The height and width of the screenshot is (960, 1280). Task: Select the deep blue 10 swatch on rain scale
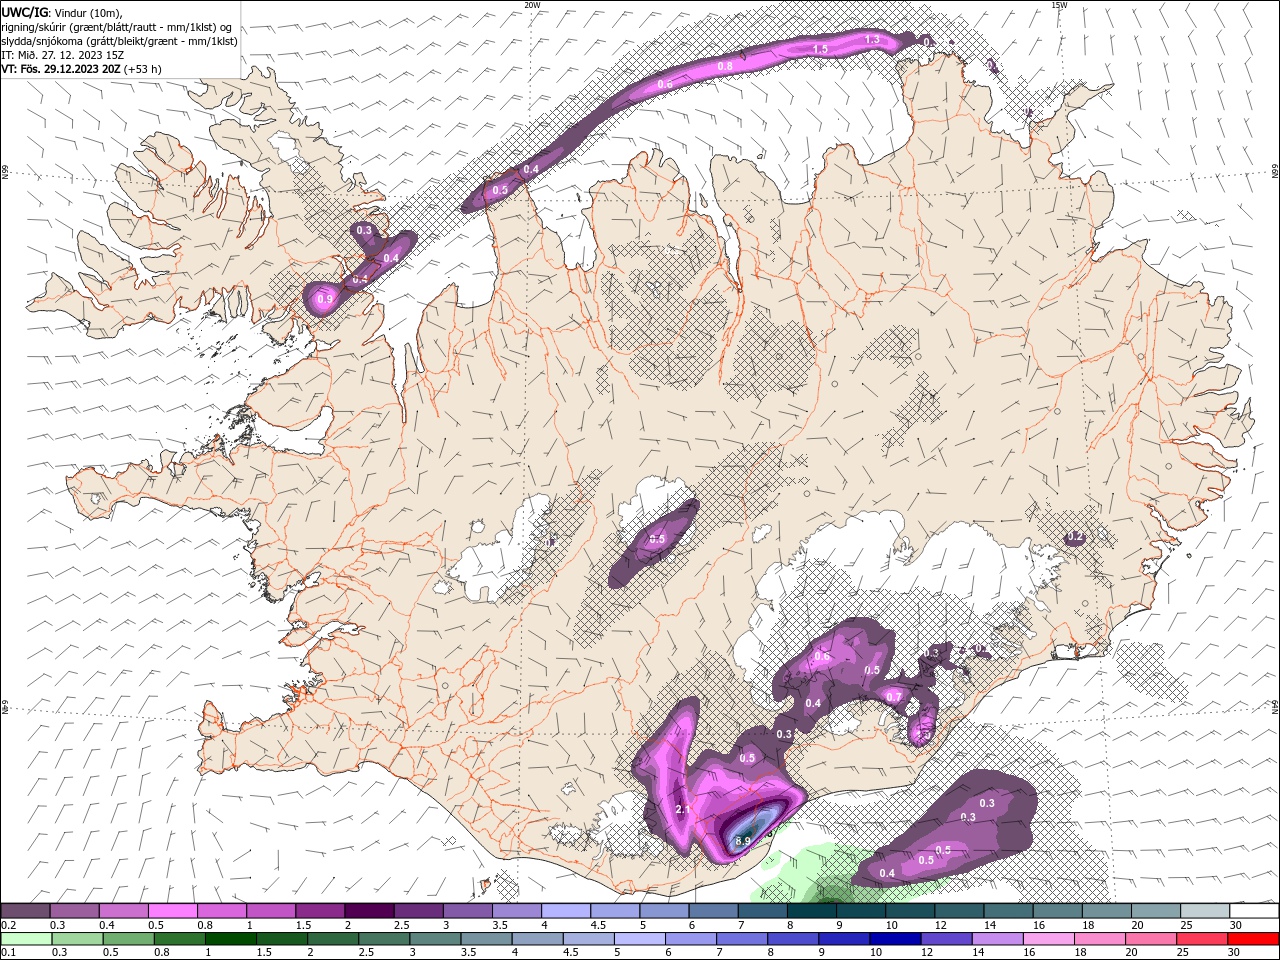[x=894, y=938]
